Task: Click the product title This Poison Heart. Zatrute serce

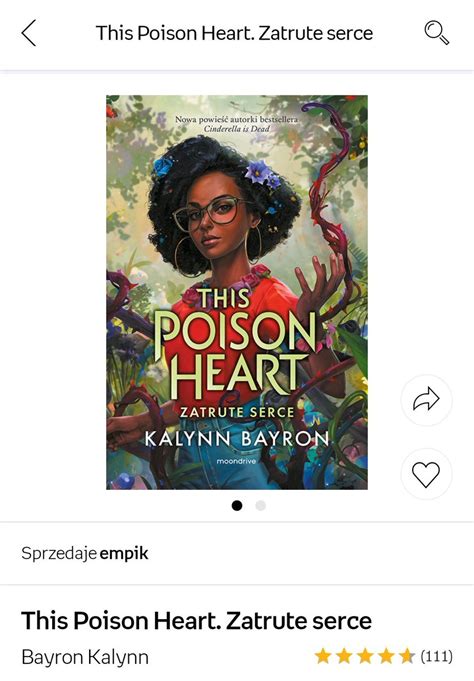Action: point(196,620)
